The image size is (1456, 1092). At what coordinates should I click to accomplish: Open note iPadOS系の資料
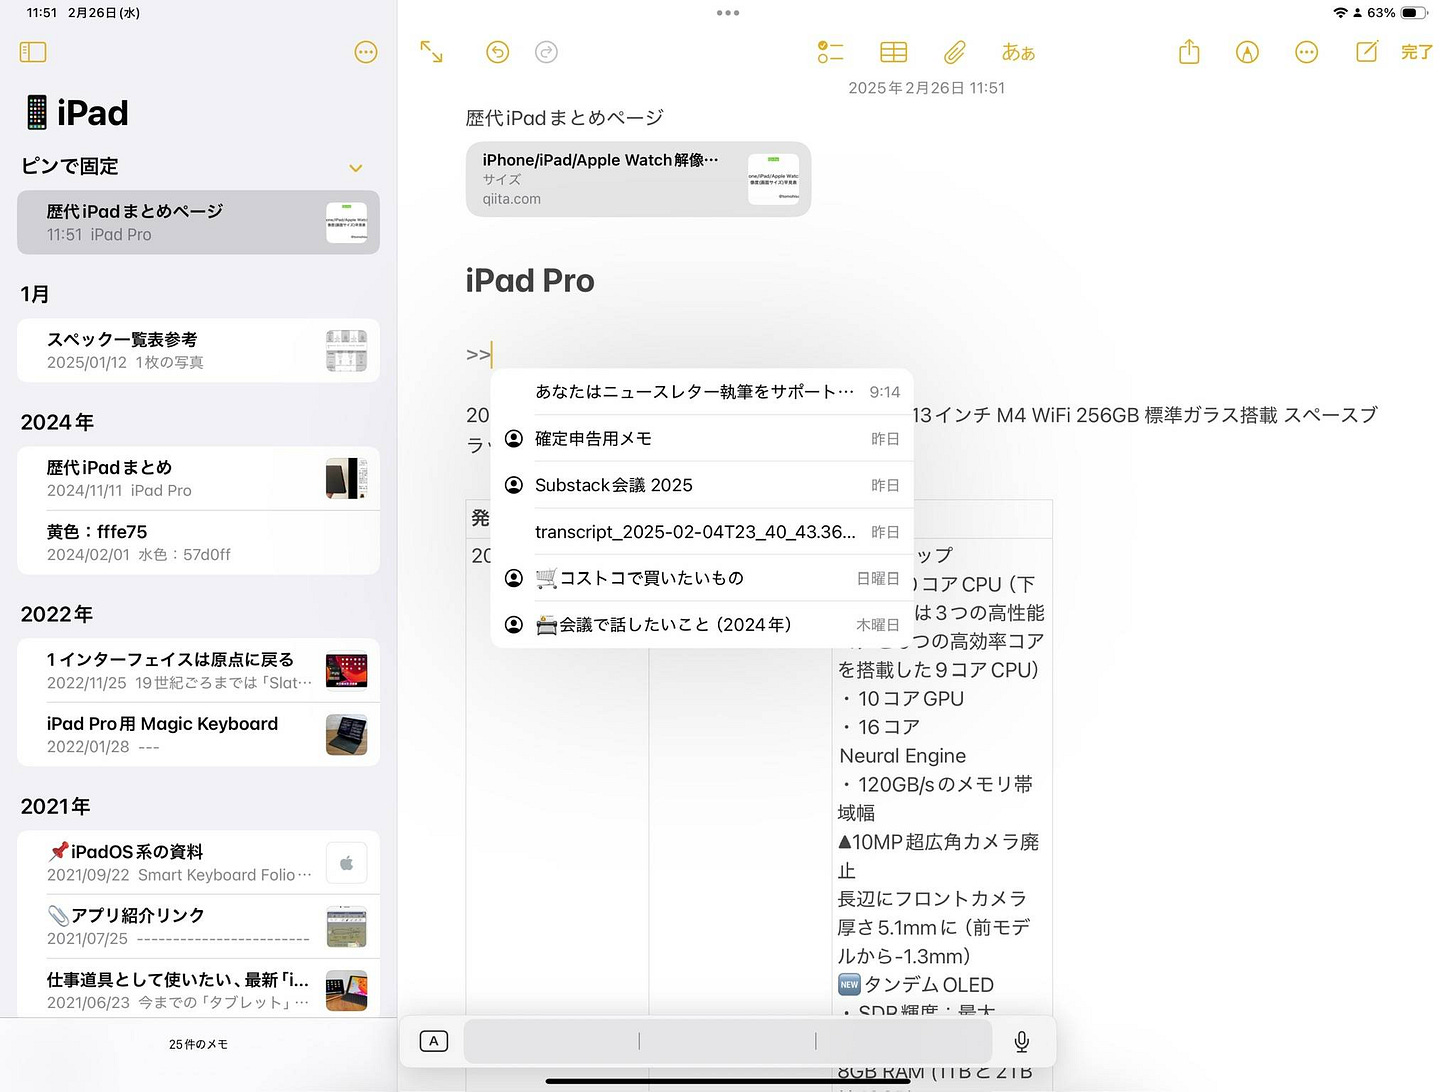point(198,862)
